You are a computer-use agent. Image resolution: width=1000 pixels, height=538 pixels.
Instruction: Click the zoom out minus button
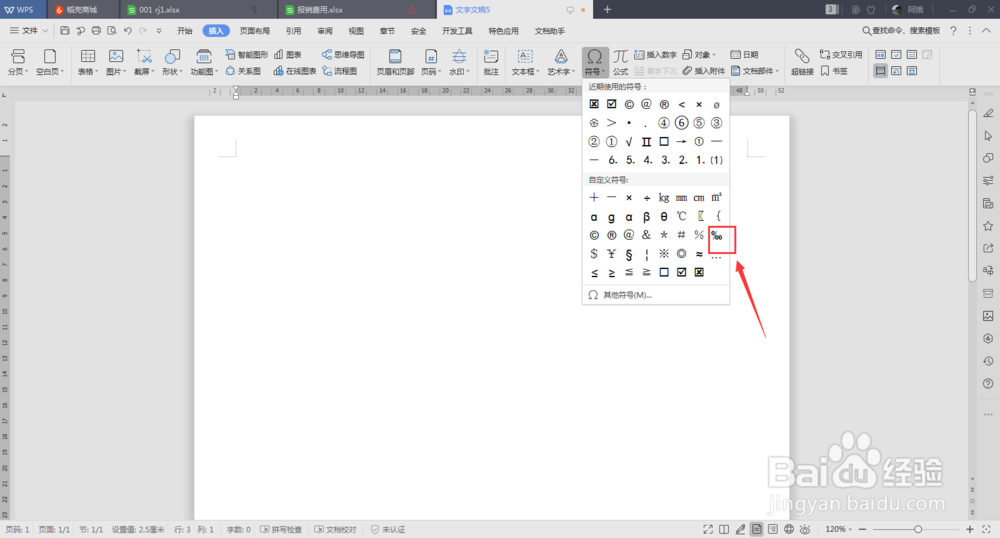coord(862,529)
